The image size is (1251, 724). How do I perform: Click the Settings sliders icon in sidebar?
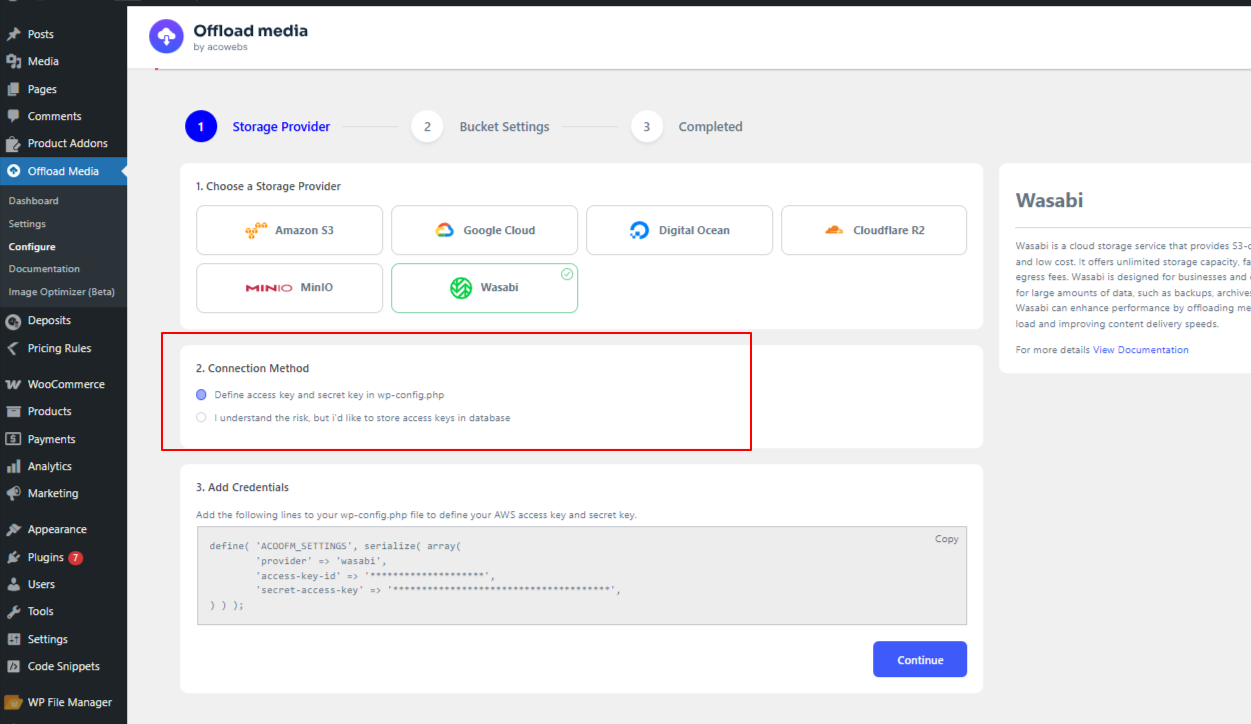(x=13, y=639)
